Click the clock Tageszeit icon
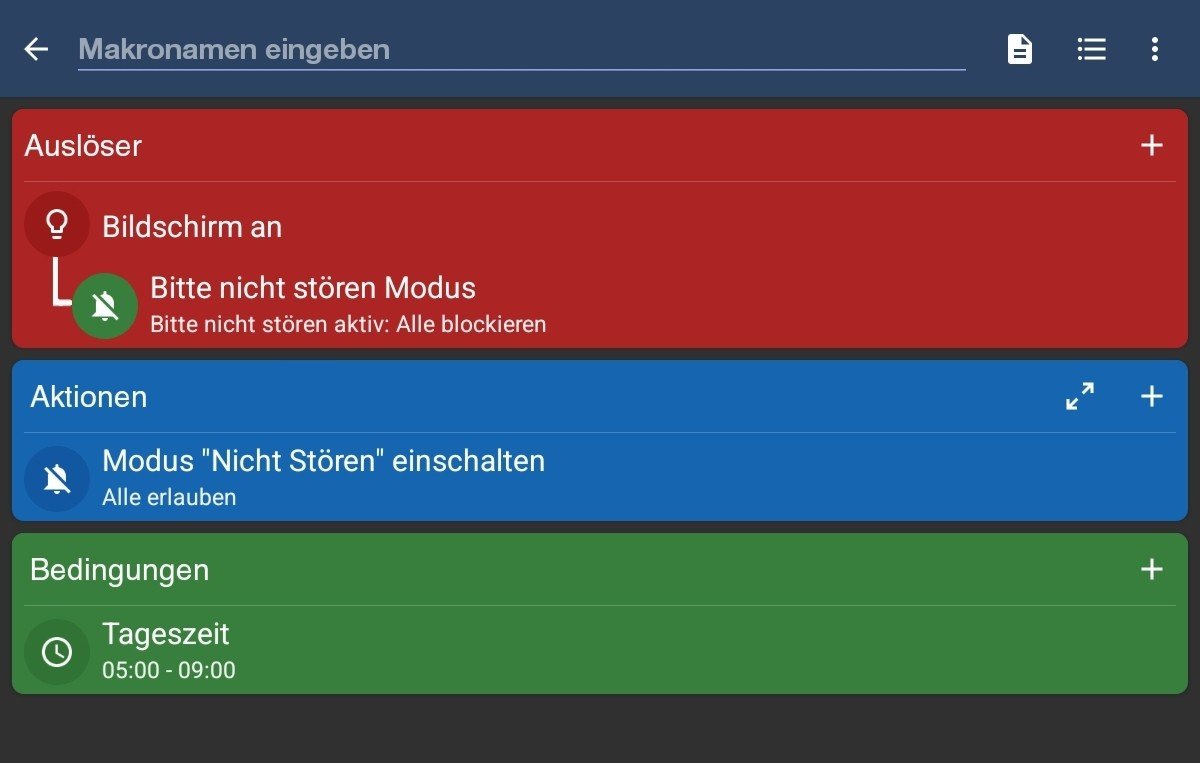 pyautogui.click(x=57, y=652)
